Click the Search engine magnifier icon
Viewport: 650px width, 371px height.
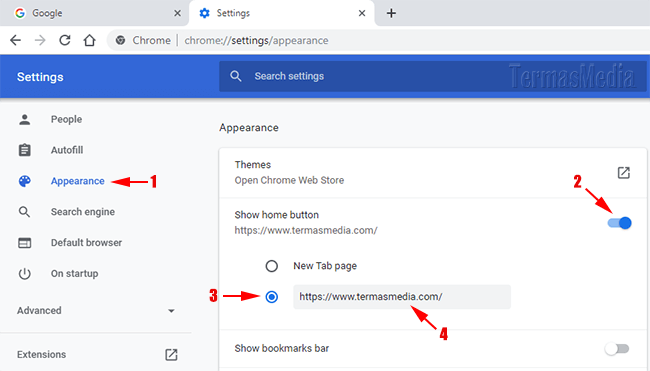[24, 212]
